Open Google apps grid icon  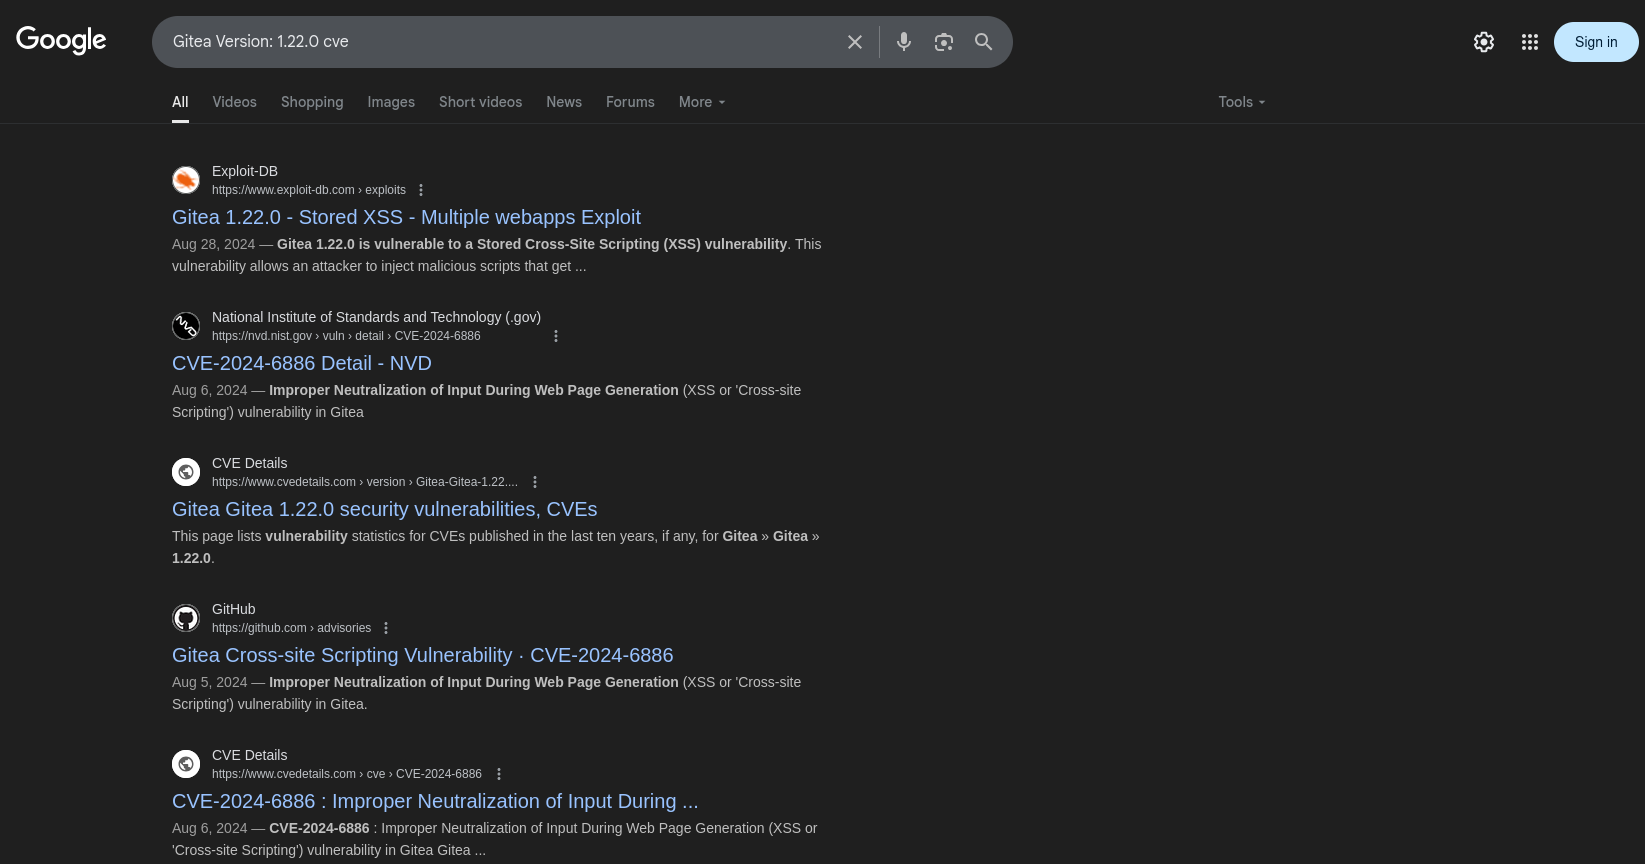click(1530, 42)
